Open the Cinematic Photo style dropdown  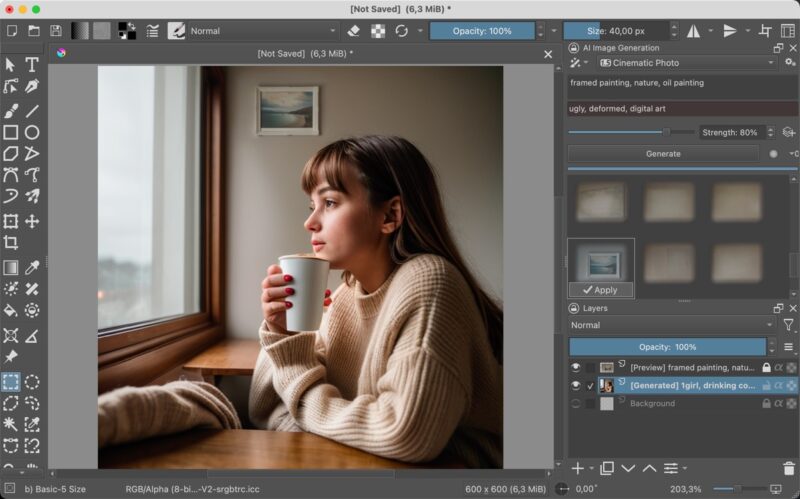(x=687, y=63)
